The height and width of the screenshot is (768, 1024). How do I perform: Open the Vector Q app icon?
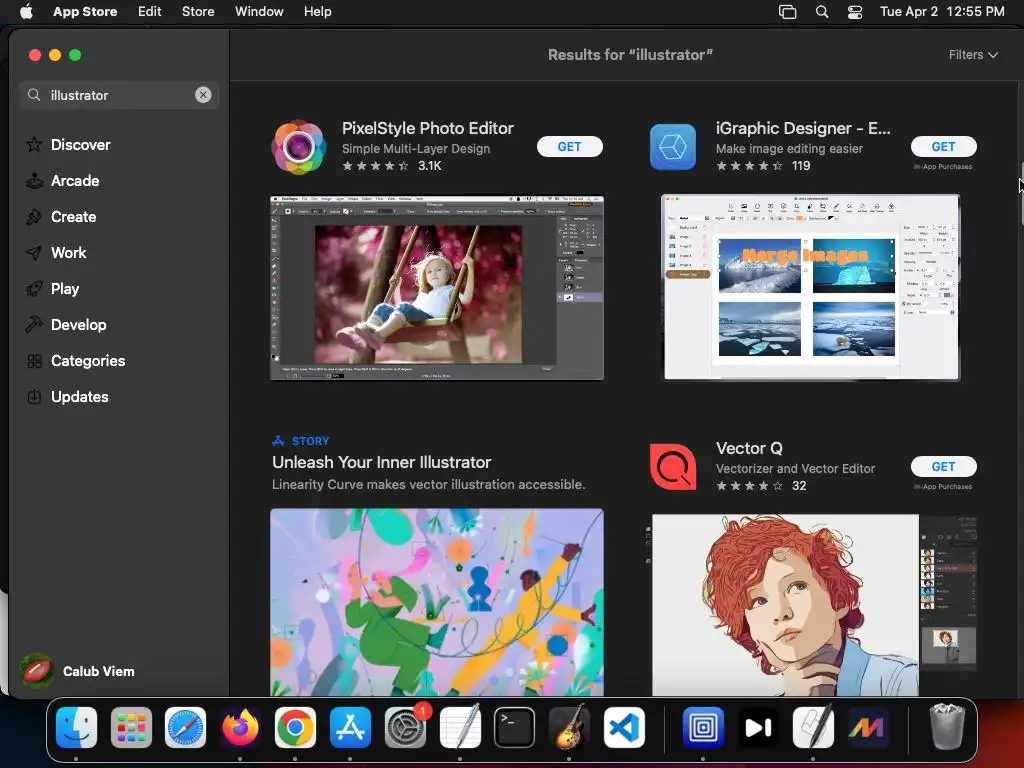pos(673,467)
